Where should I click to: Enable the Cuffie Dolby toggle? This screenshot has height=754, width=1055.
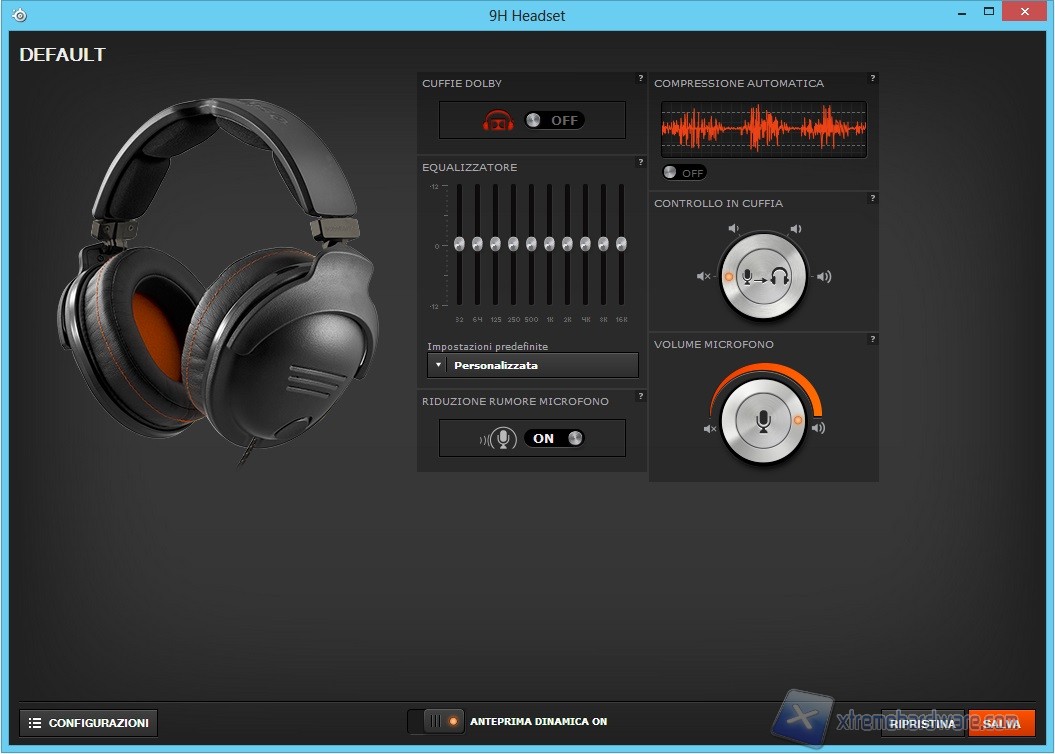pyautogui.click(x=555, y=120)
